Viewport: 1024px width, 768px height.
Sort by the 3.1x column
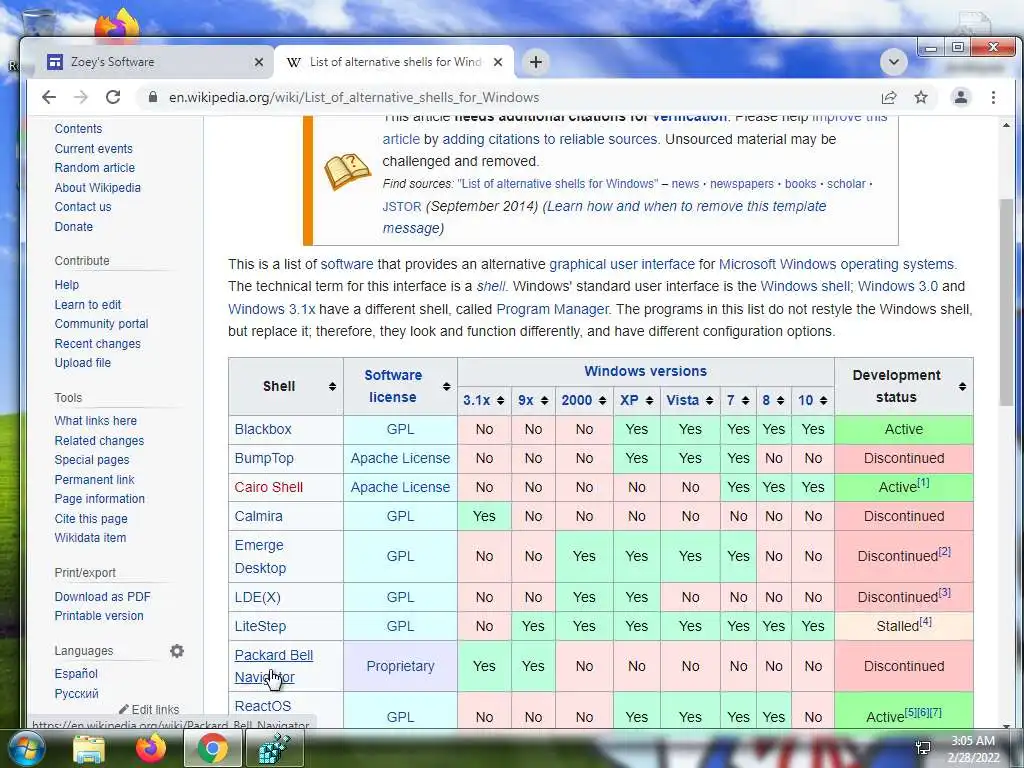[500, 400]
